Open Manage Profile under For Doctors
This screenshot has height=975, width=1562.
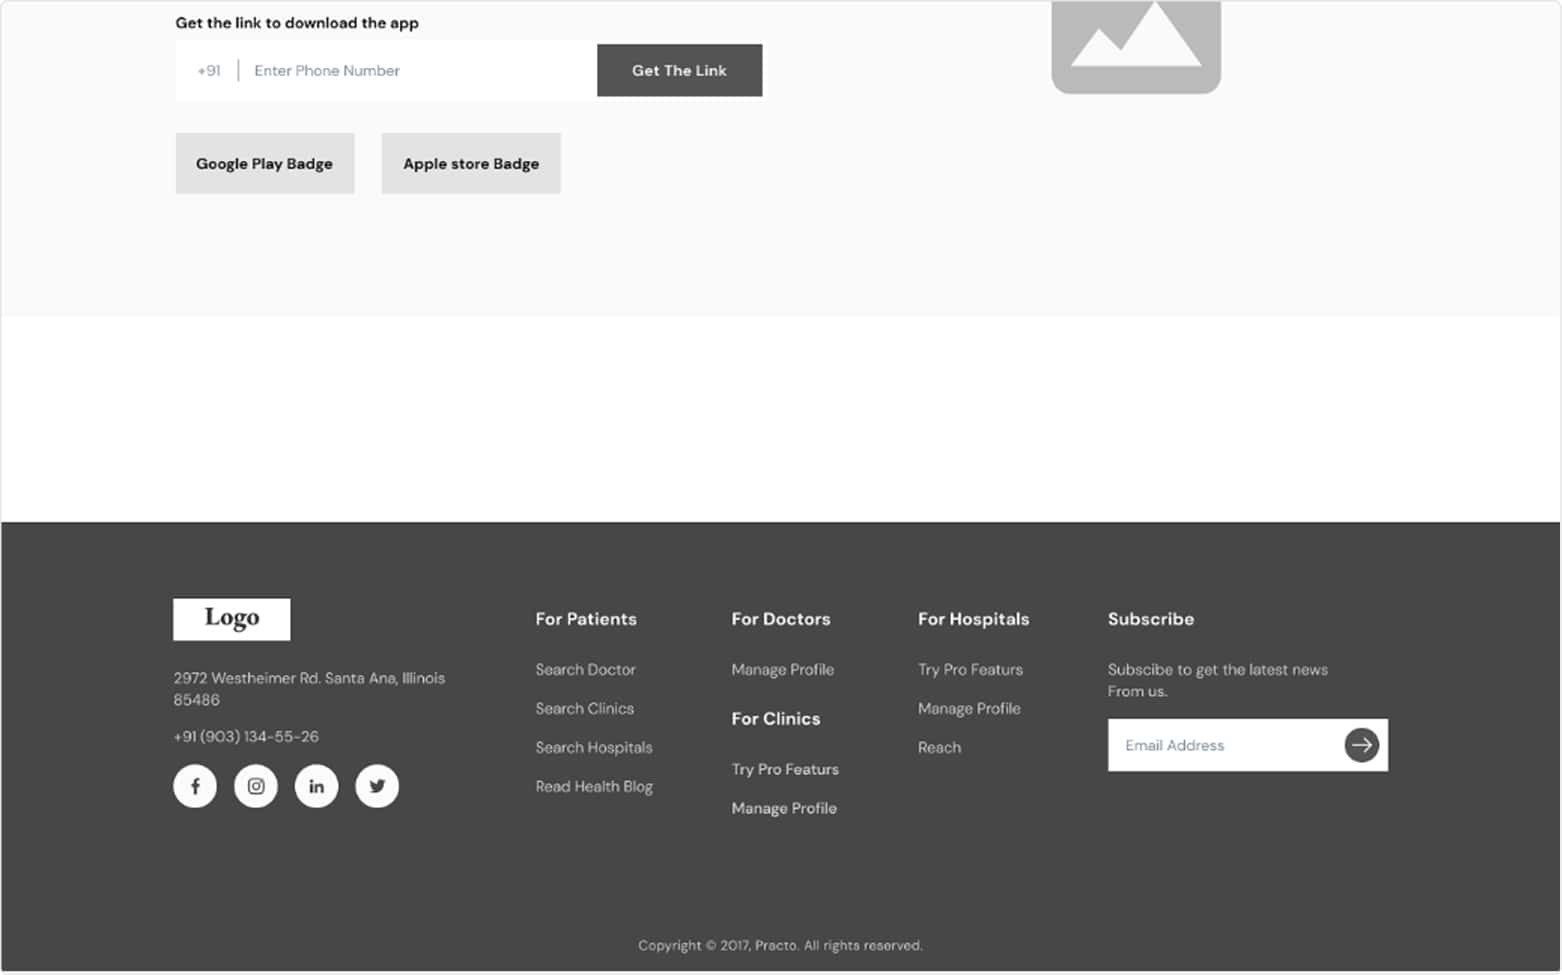tap(782, 670)
